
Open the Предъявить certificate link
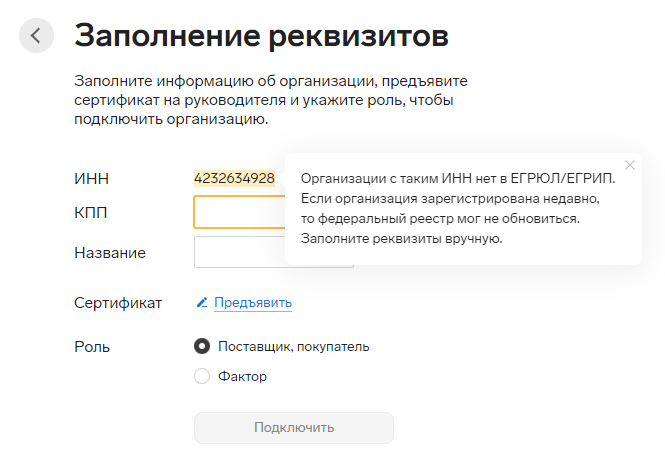pos(253,302)
